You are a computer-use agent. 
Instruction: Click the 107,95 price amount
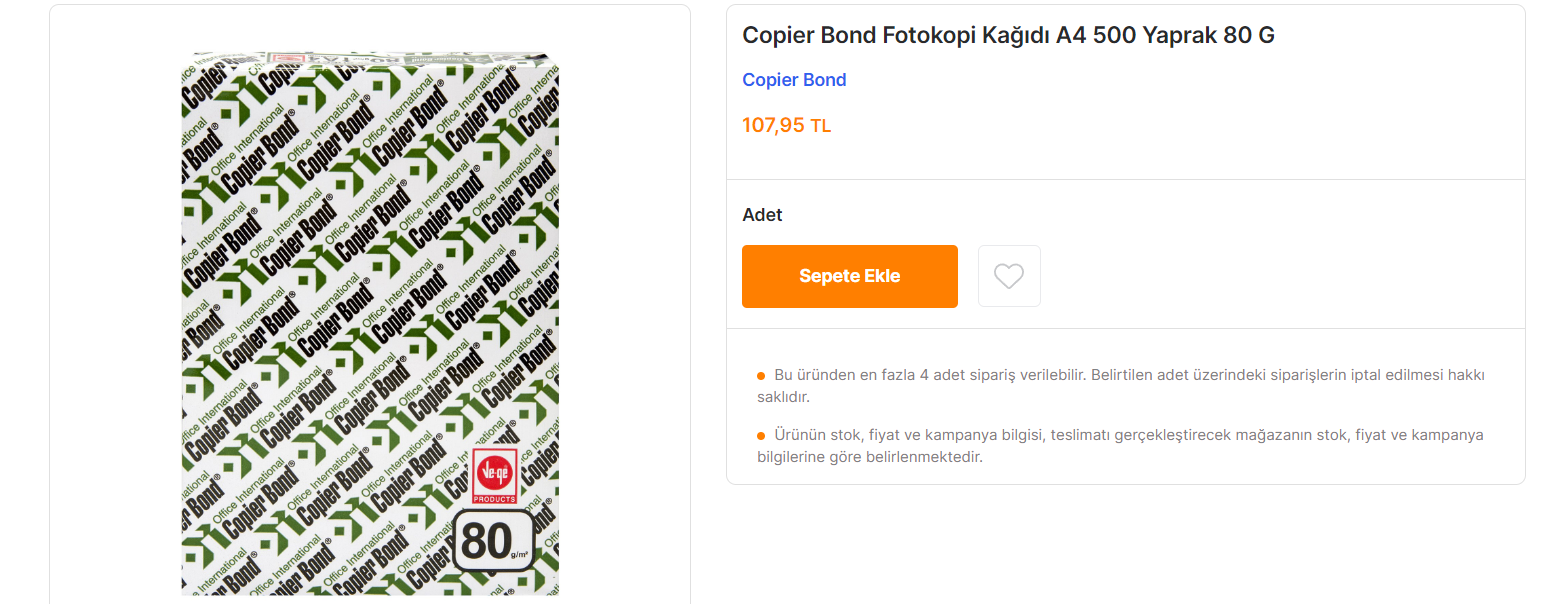click(x=773, y=126)
